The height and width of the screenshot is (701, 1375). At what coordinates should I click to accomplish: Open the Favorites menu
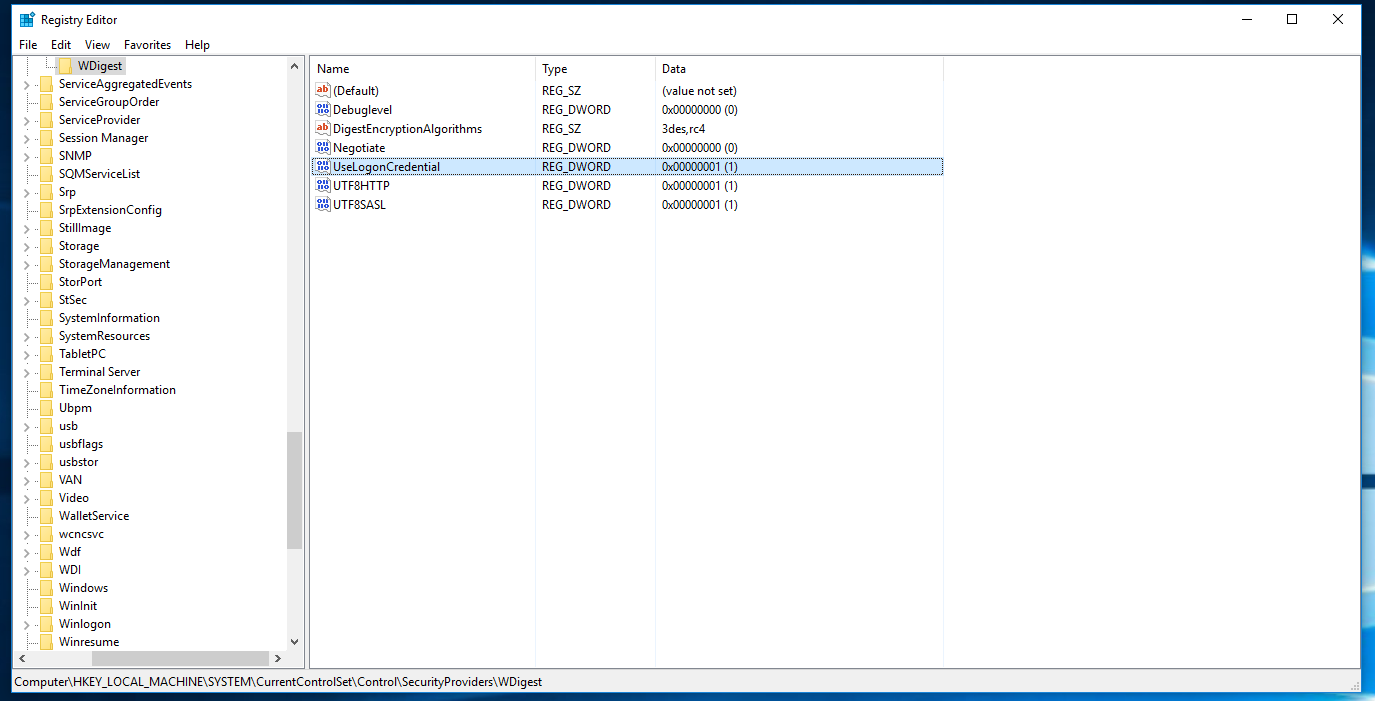point(147,45)
